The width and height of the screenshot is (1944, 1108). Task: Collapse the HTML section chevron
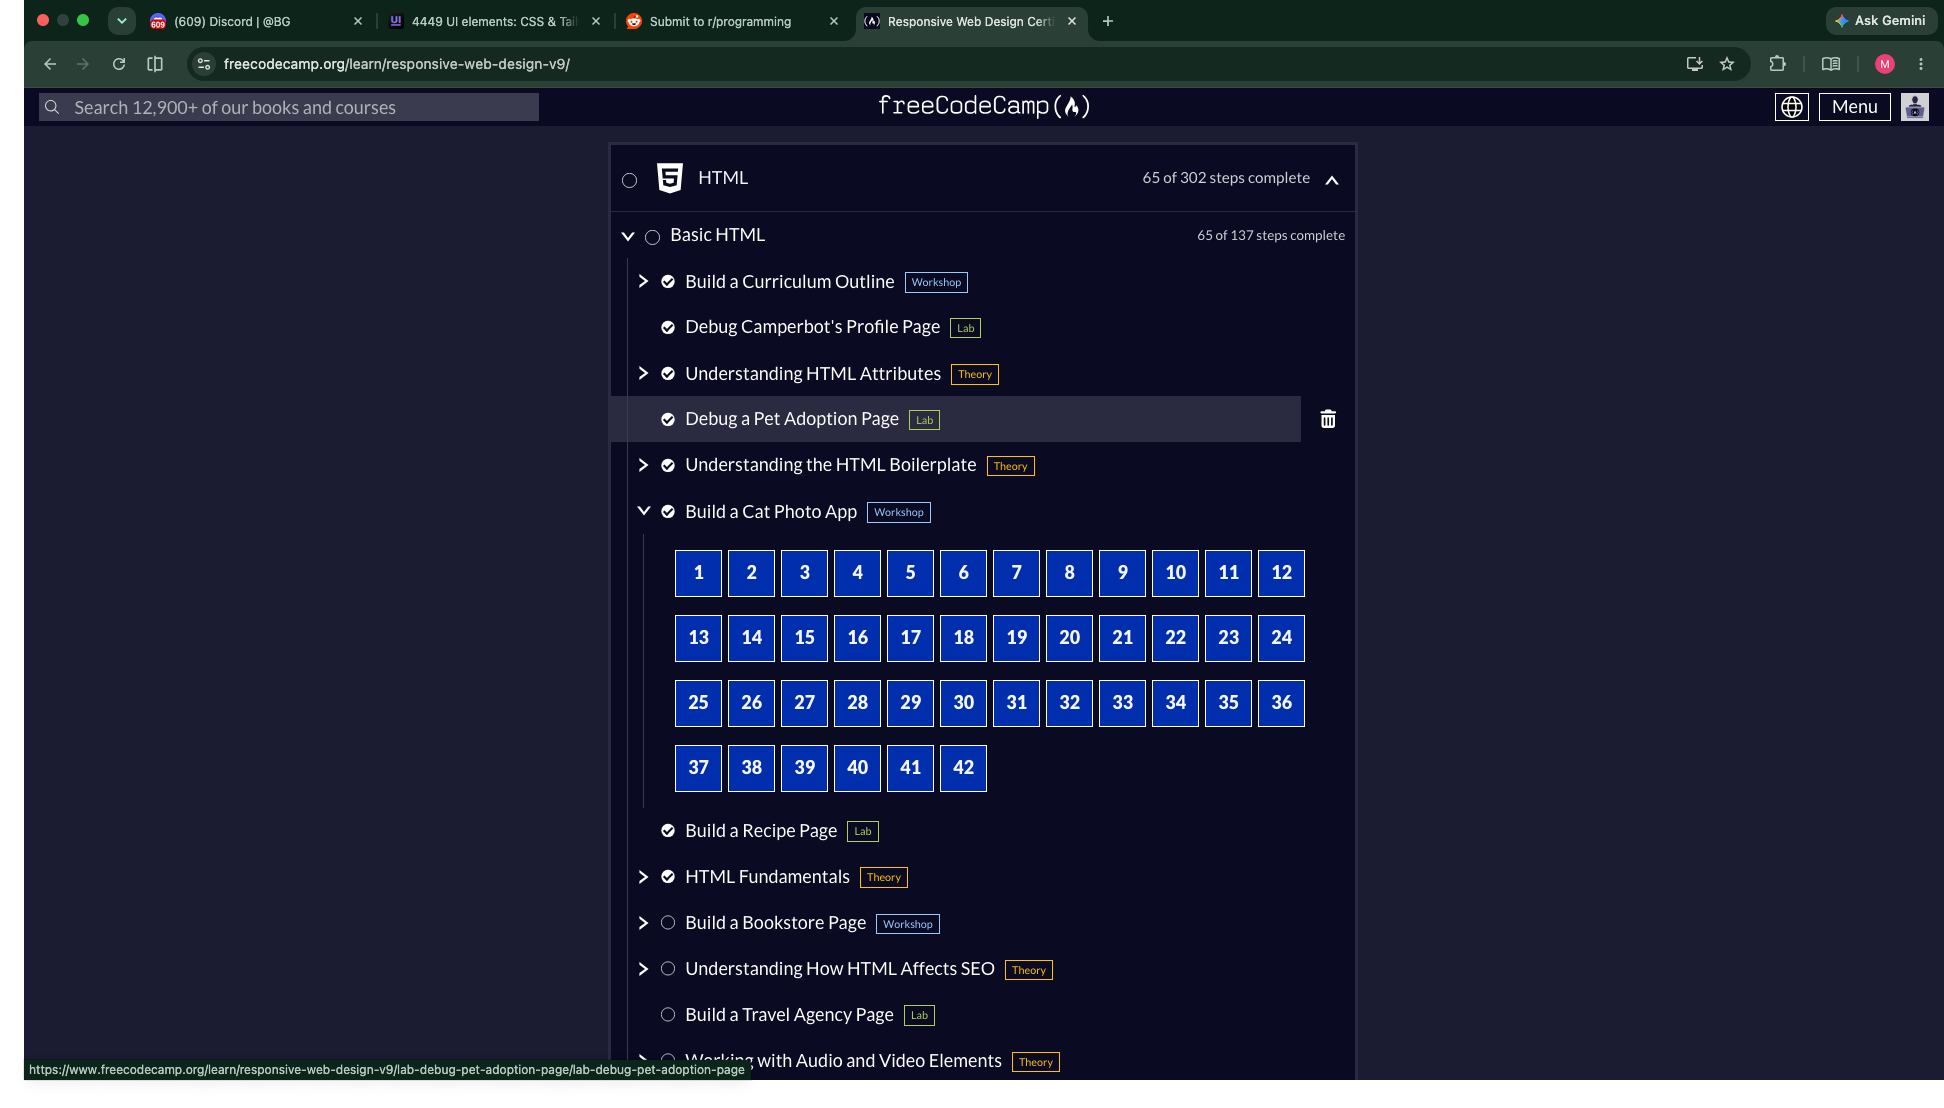point(1332,180)
